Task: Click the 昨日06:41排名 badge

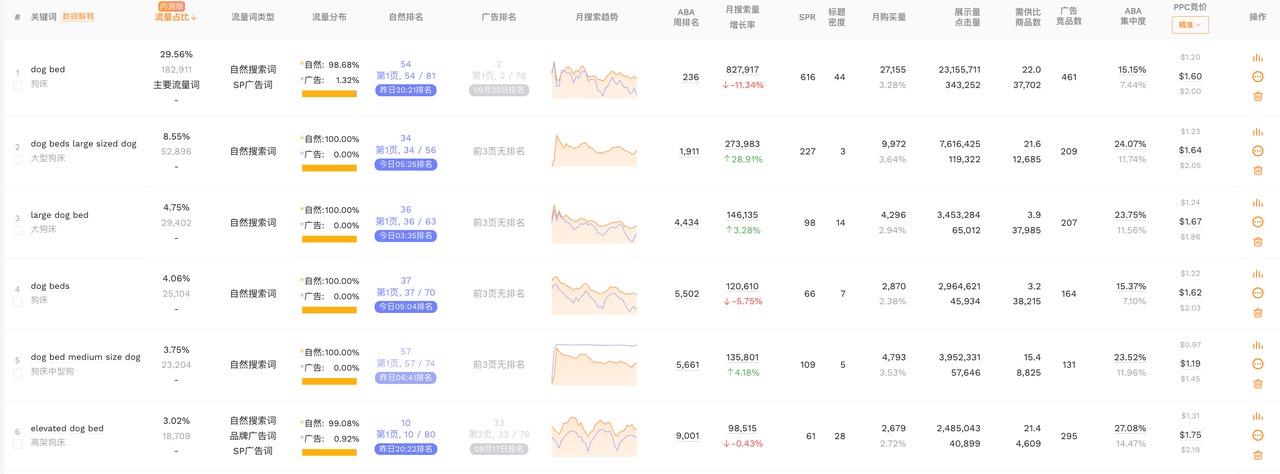Action: click(x=405, y=377)
